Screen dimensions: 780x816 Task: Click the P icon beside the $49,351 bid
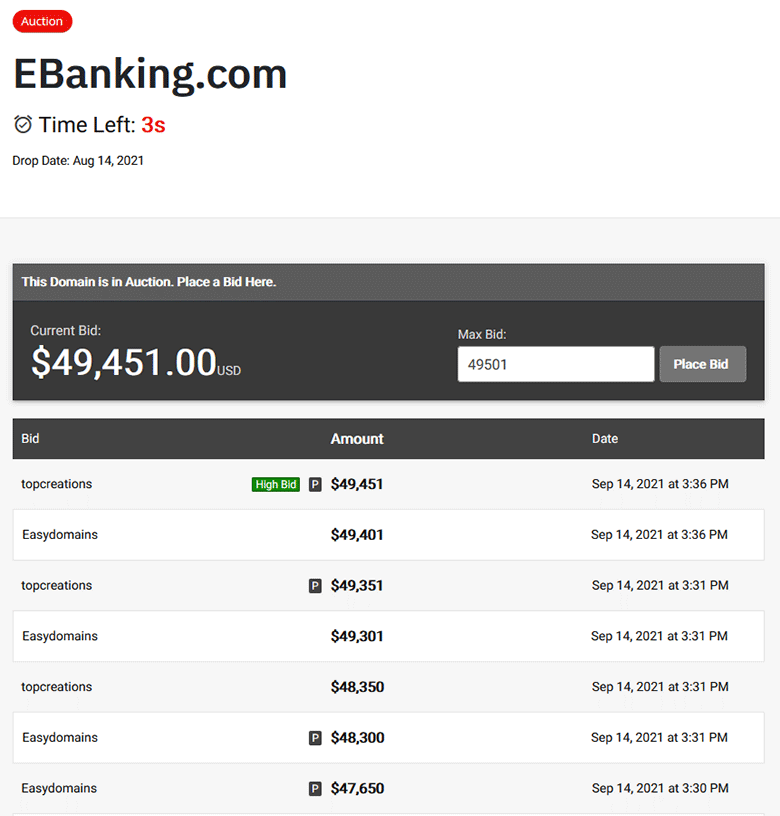coord(315,586)
